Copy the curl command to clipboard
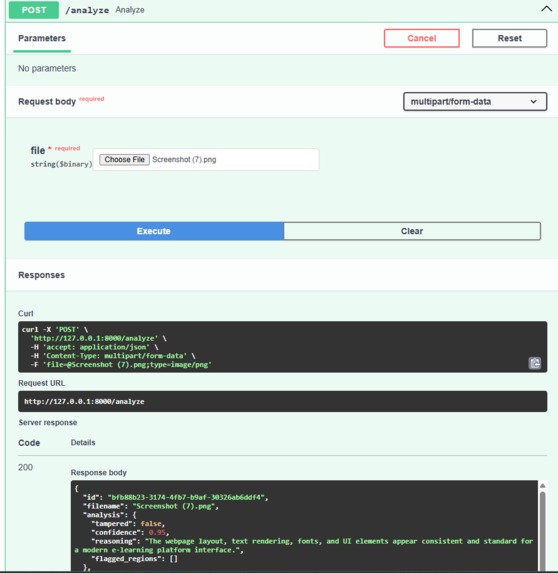 pyautogui.click(x=535, y=363)
